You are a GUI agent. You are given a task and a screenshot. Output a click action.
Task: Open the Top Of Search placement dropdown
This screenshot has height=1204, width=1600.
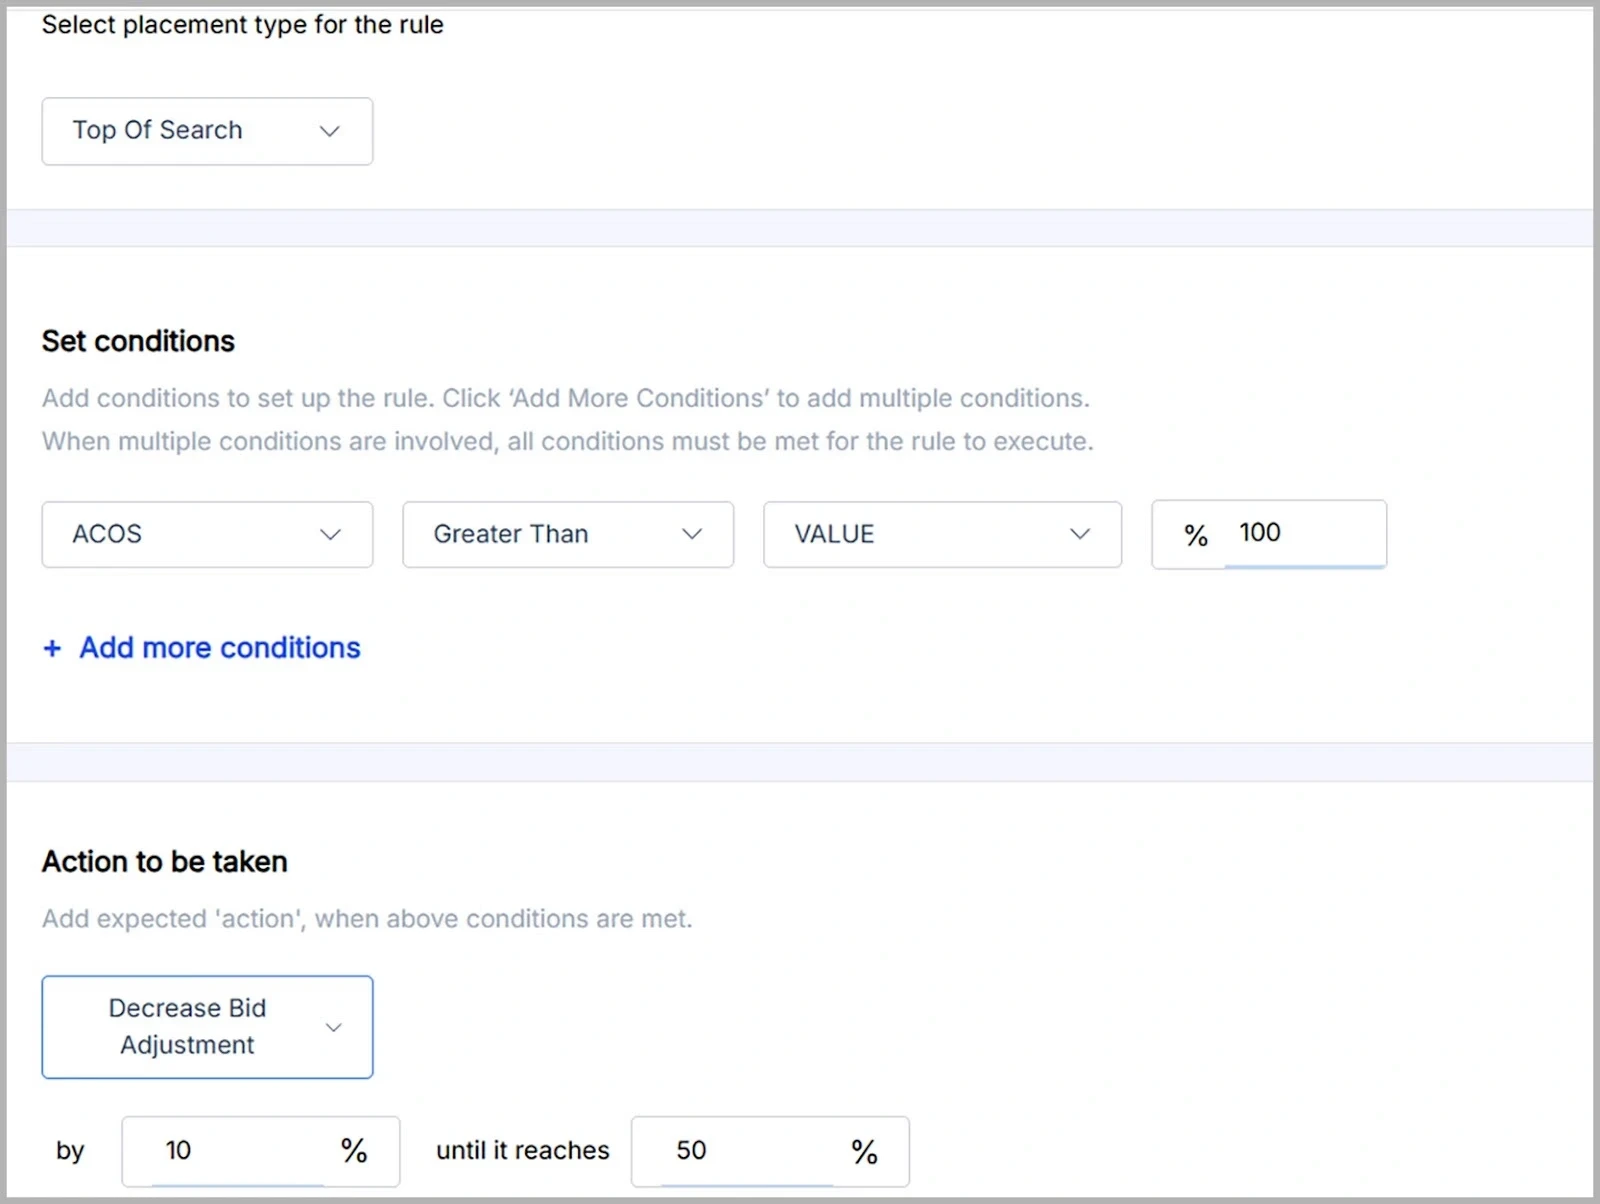[207, 131]
